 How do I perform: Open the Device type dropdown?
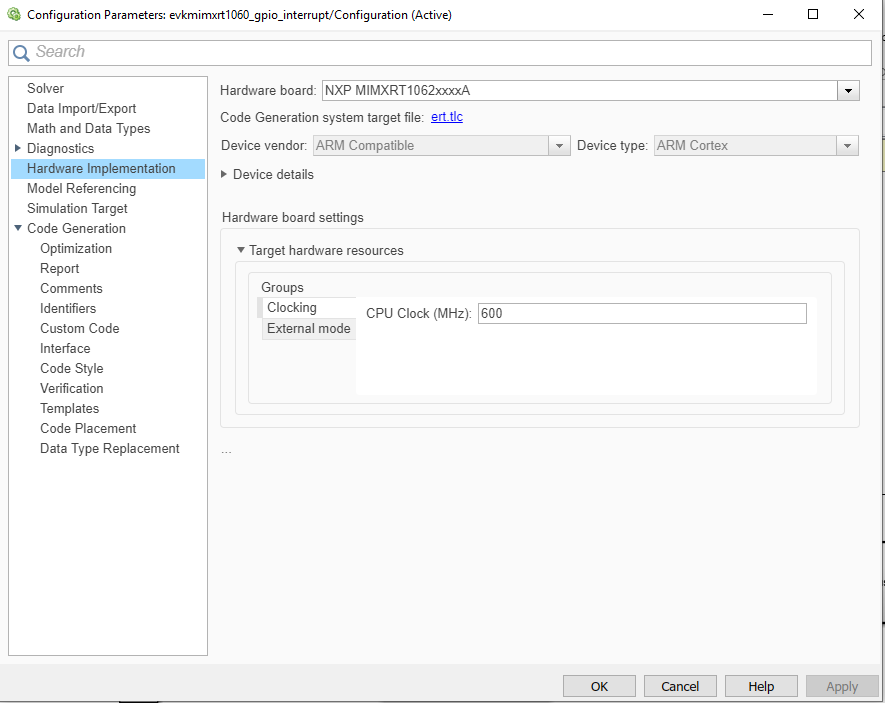click(x=847, y=146)
